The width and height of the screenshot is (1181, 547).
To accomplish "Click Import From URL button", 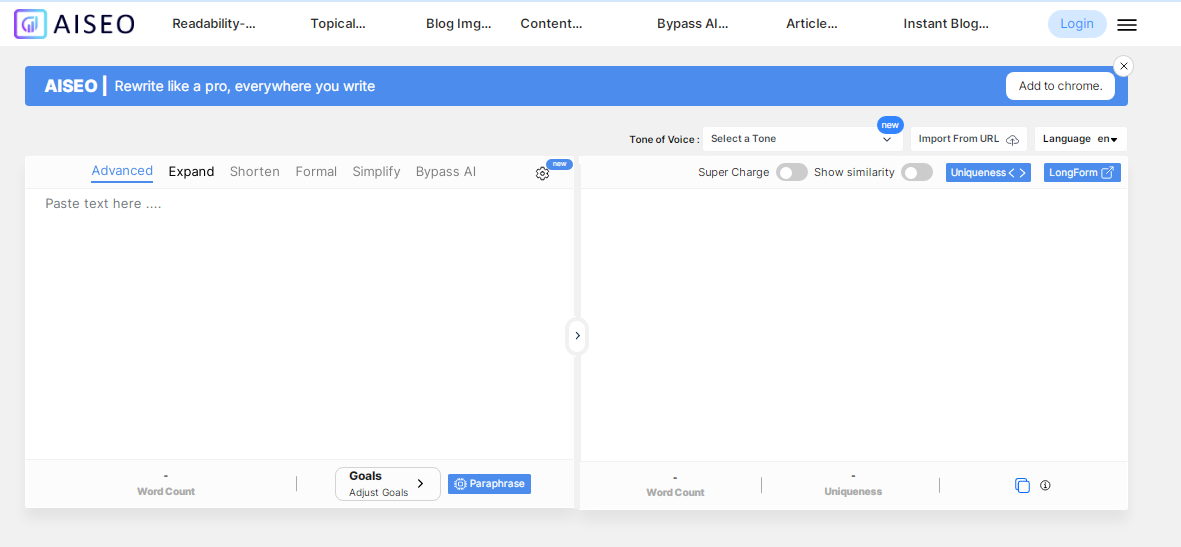I will coord(969,139).
